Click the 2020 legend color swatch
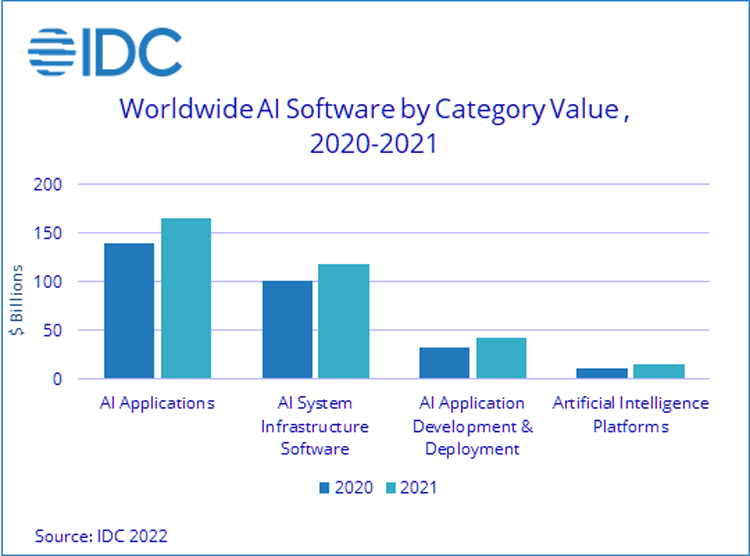 (324, 488)
